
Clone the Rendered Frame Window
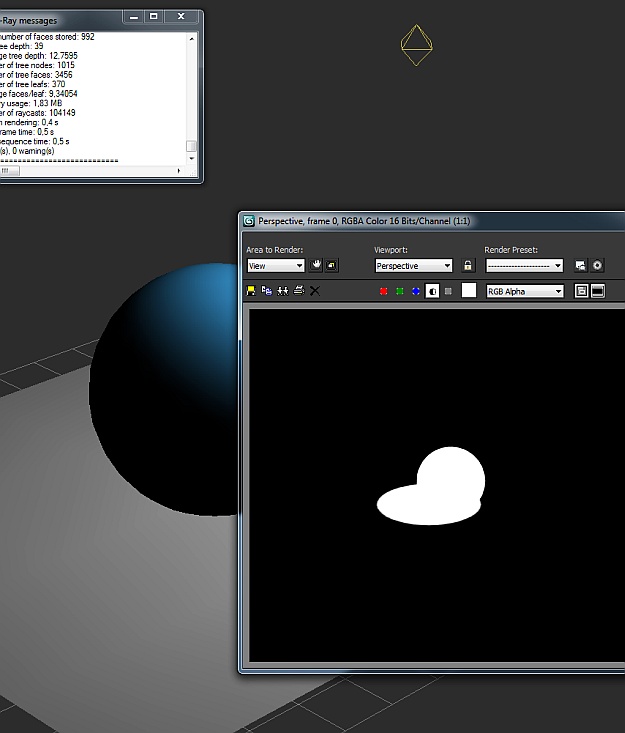click(x=283, y=291)
